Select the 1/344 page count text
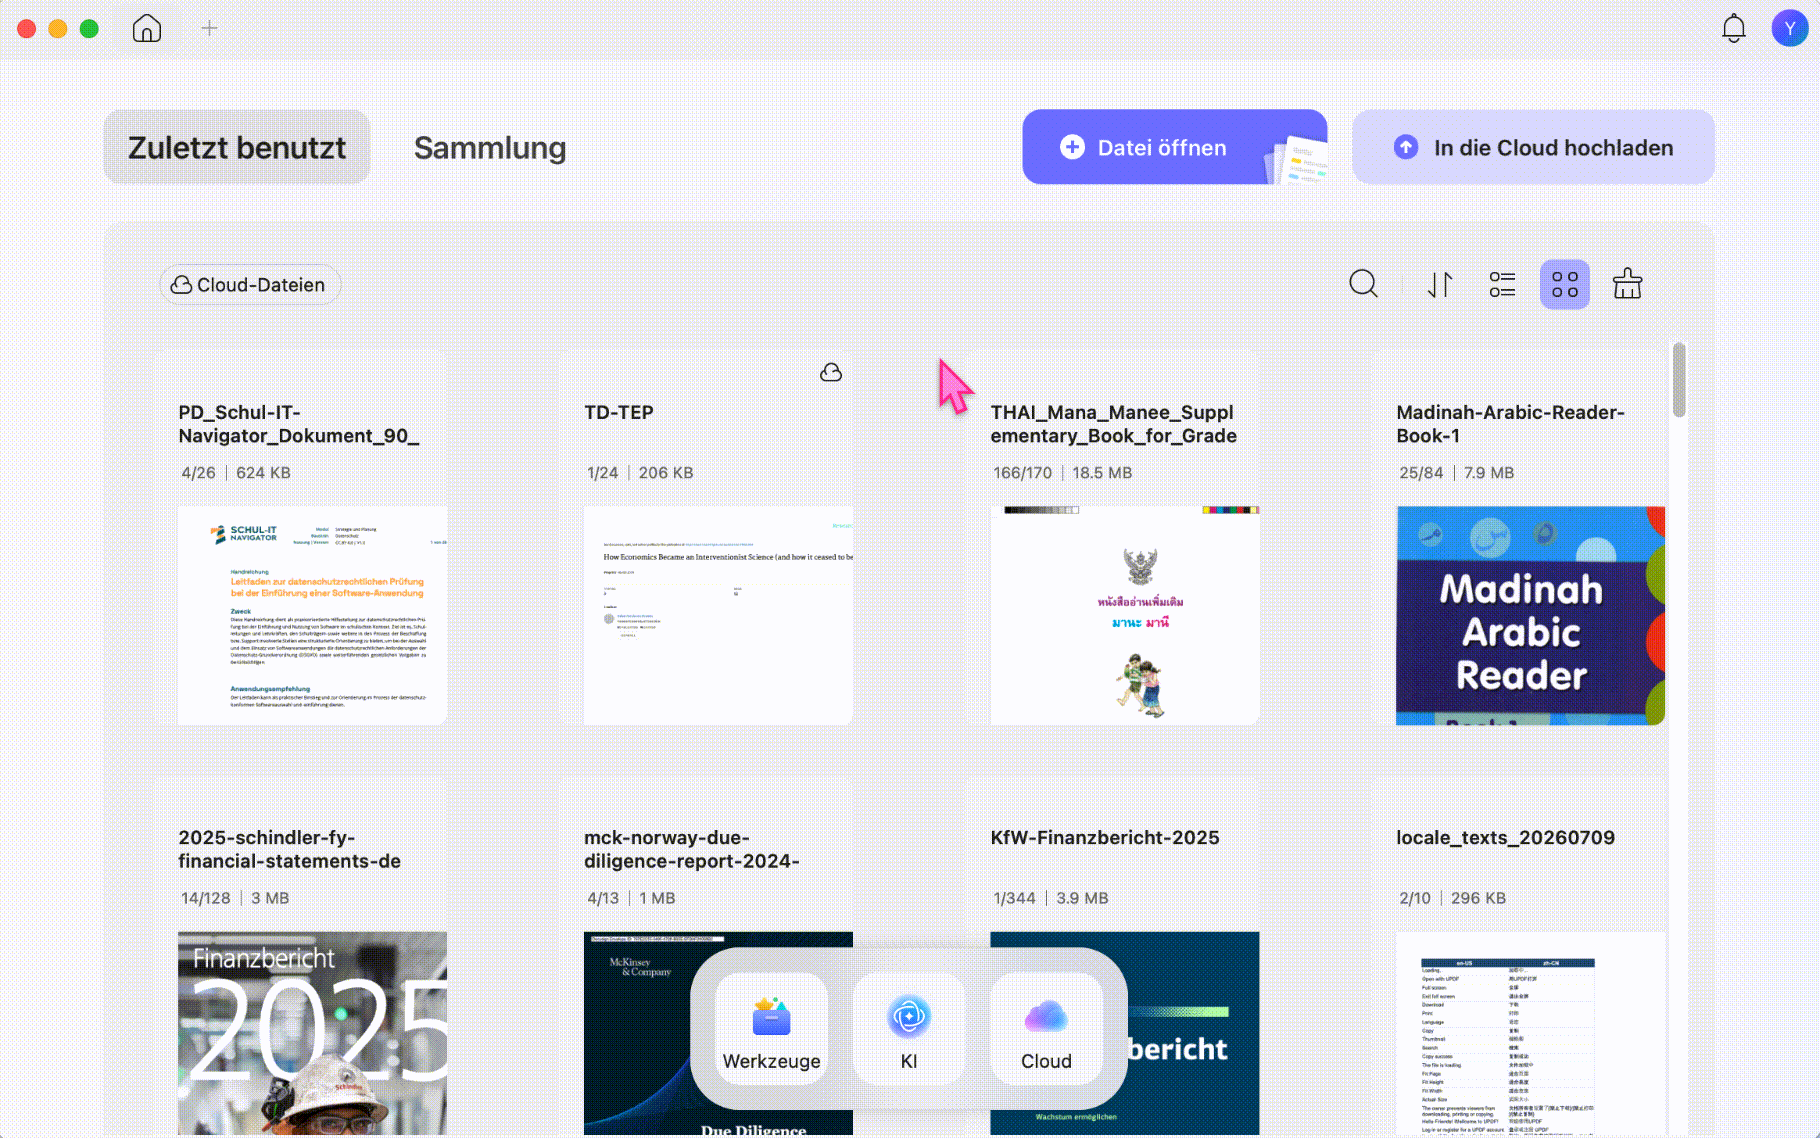This screenshot has height=1138, width=1820. (x=1014, y=898)
